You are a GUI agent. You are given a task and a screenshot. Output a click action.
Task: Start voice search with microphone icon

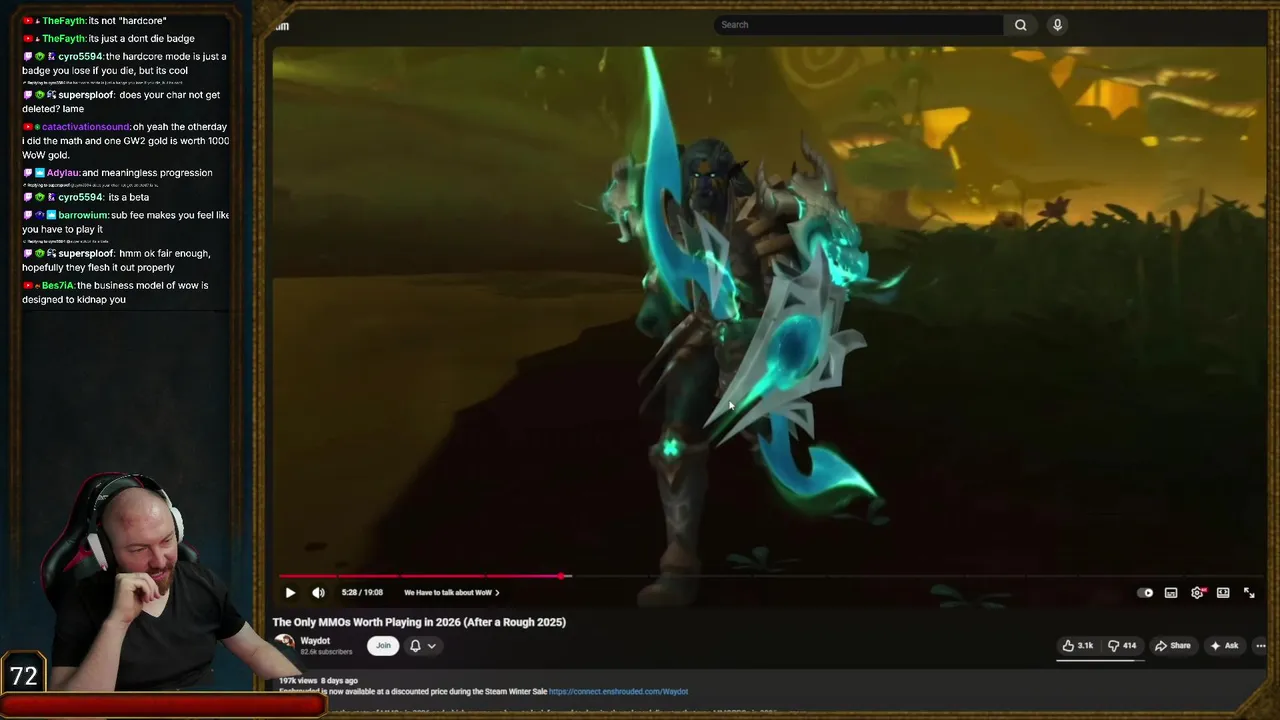coord(1057,25)
